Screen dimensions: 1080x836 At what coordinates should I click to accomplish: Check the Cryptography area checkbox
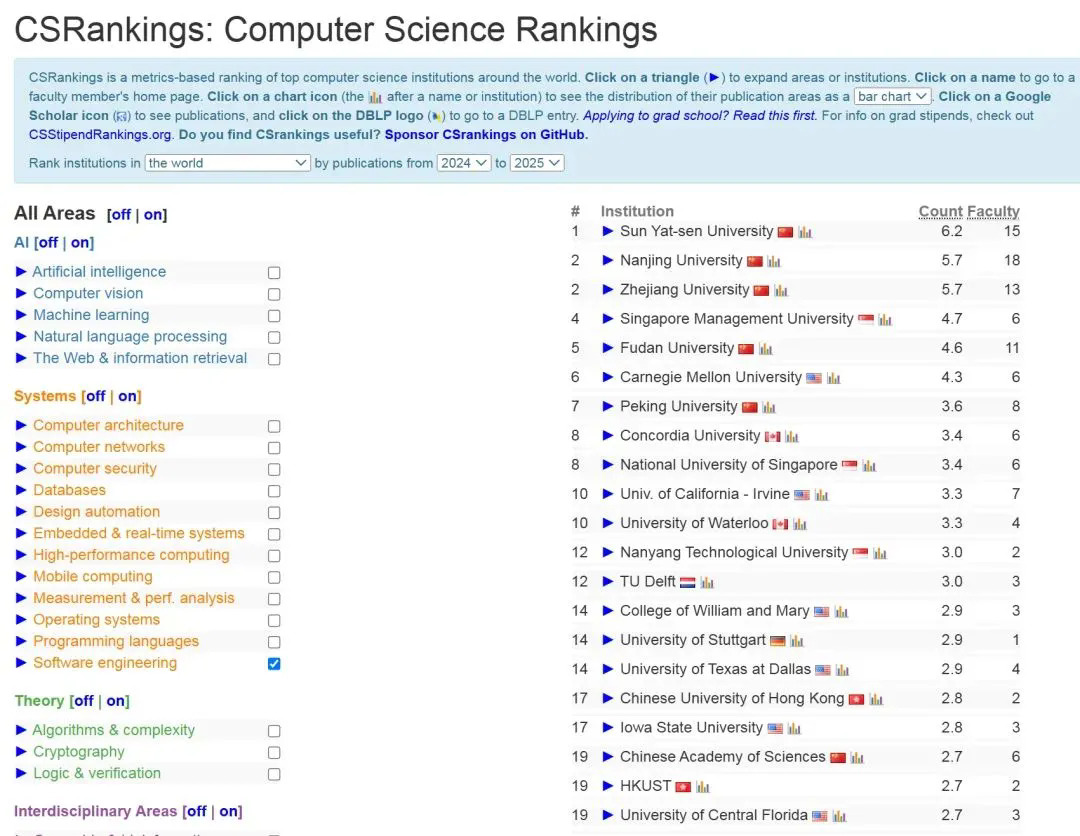click(273, 751)
